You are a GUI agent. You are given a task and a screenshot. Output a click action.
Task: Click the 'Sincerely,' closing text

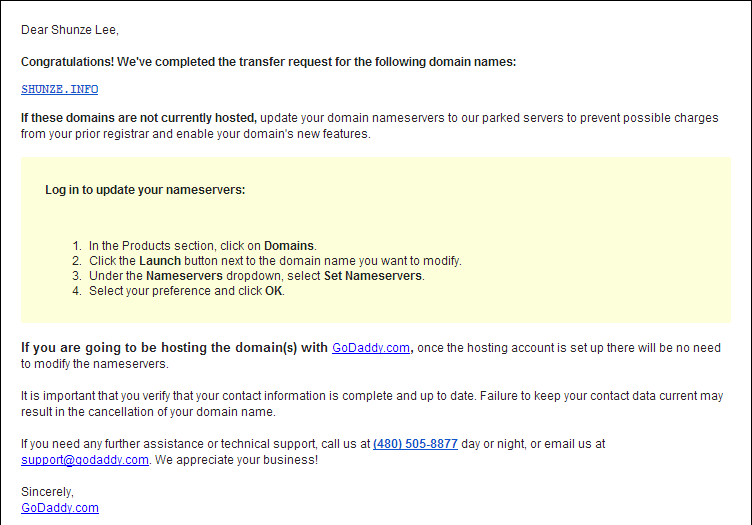[47, 492]
